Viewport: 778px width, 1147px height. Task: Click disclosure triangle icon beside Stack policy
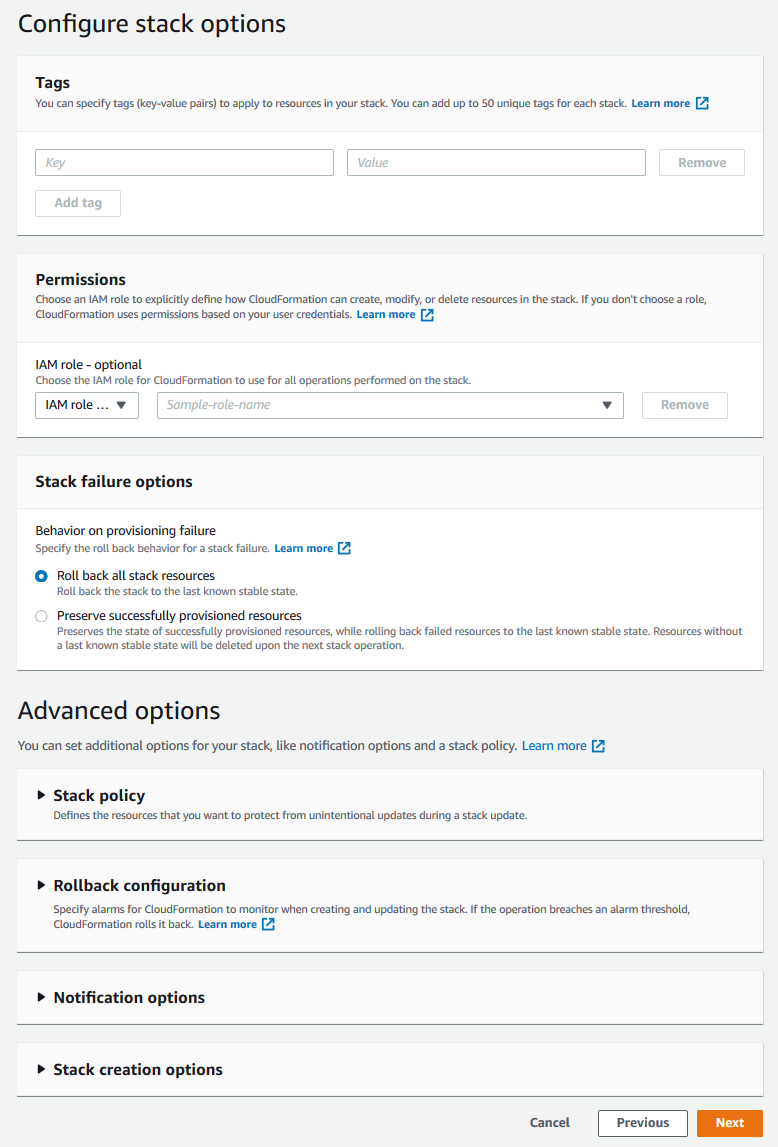coord(41,795)
